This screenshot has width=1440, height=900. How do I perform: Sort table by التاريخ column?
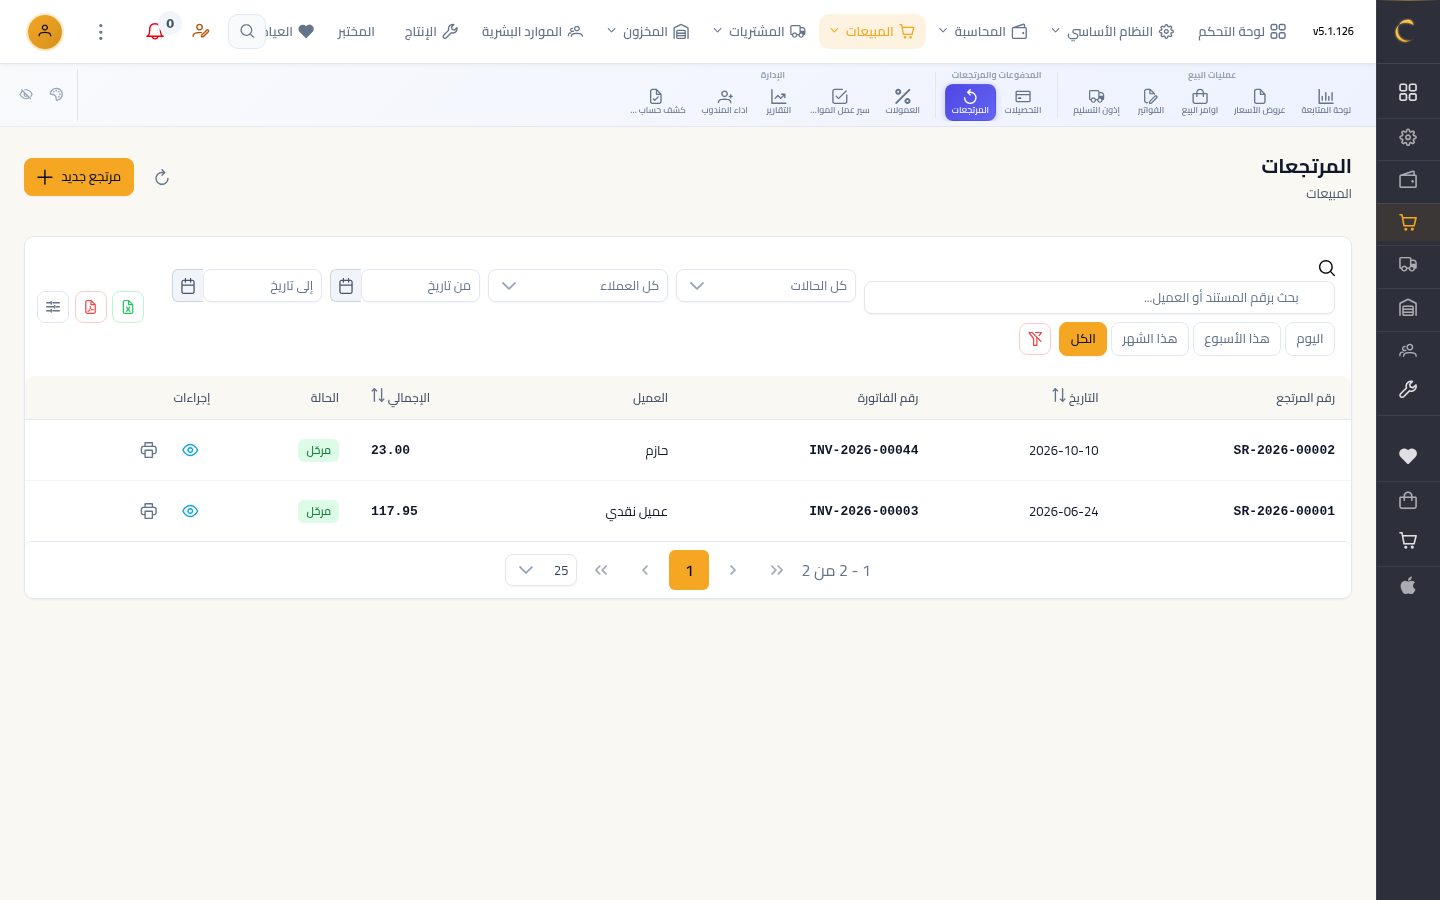(1075, 397)
